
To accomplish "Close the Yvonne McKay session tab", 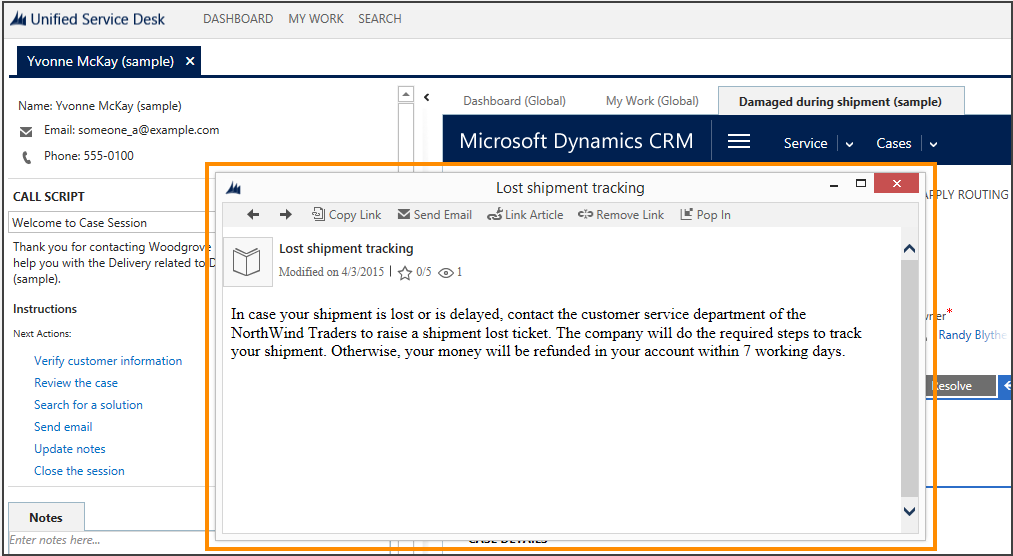I will click(x=190, y=61).
